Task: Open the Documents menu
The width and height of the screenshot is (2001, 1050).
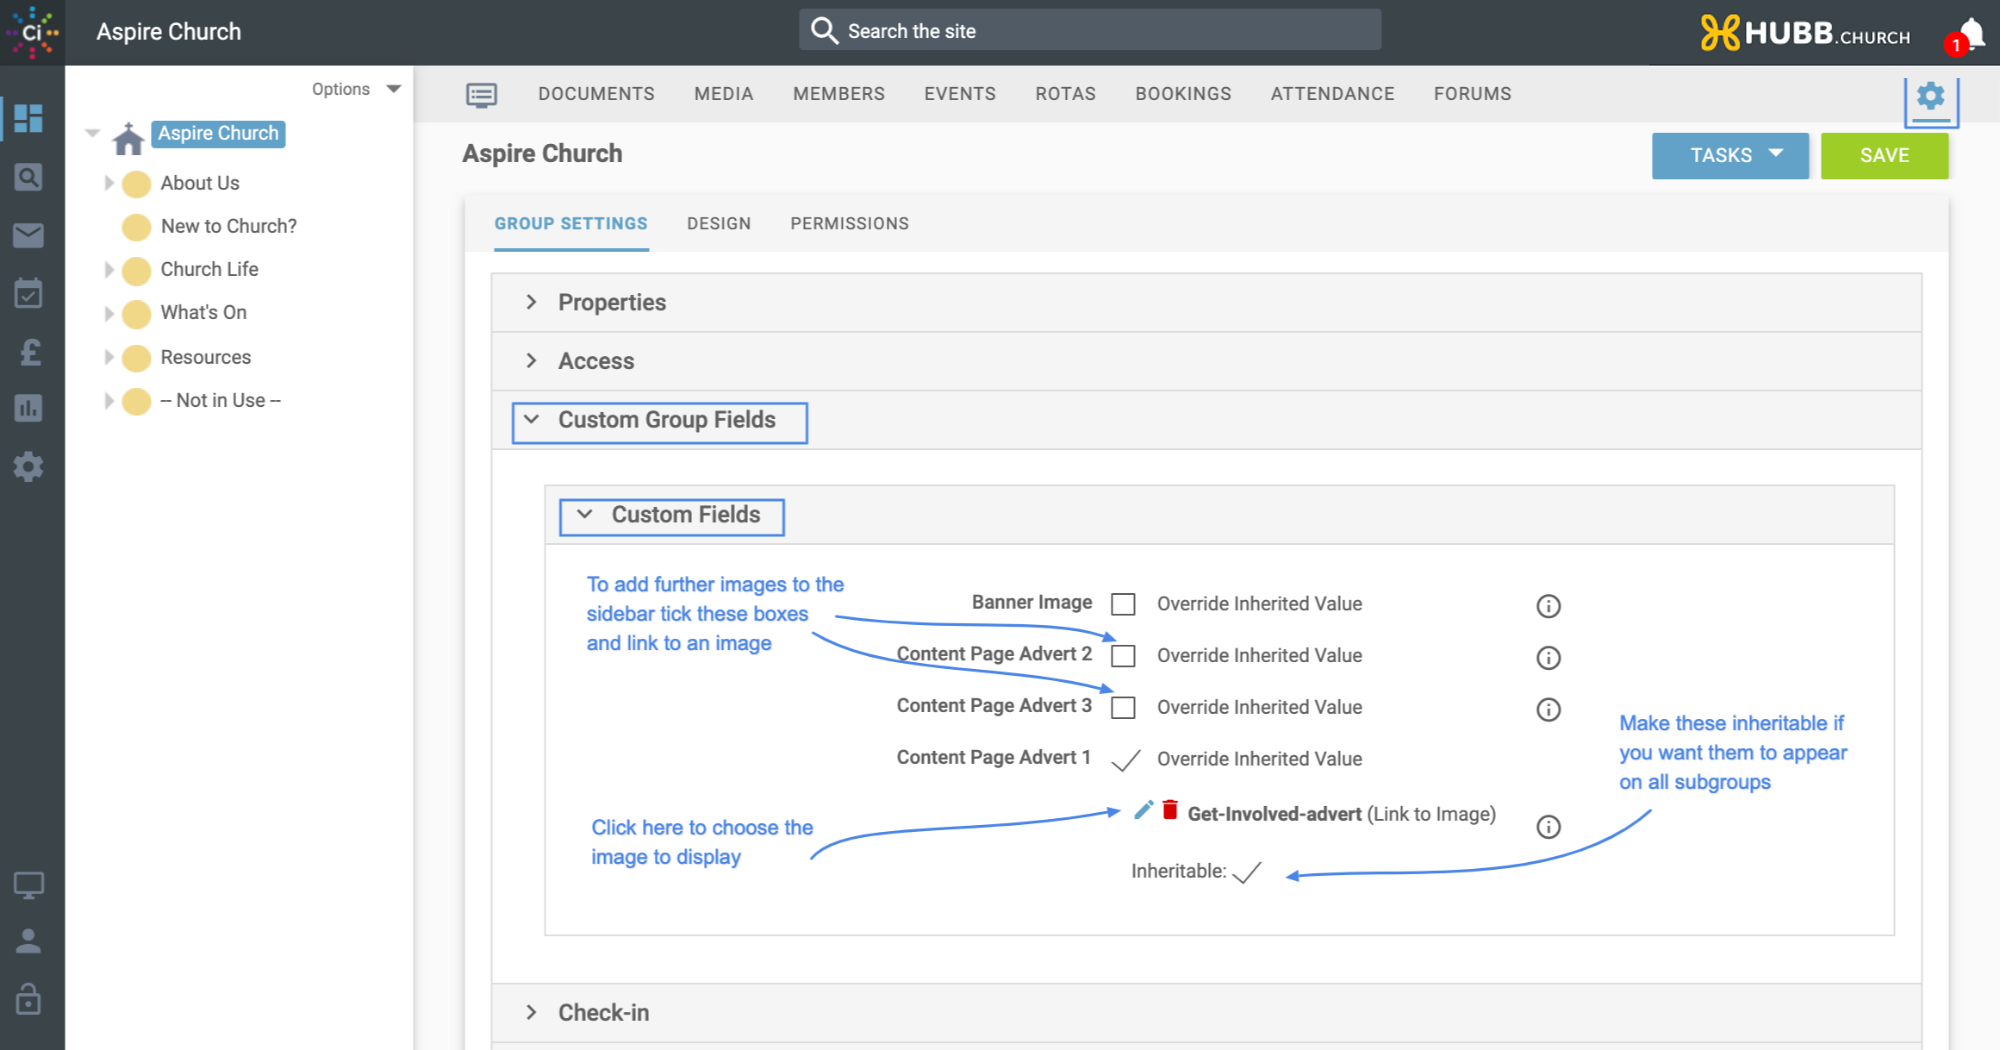Action: point(596,94)
